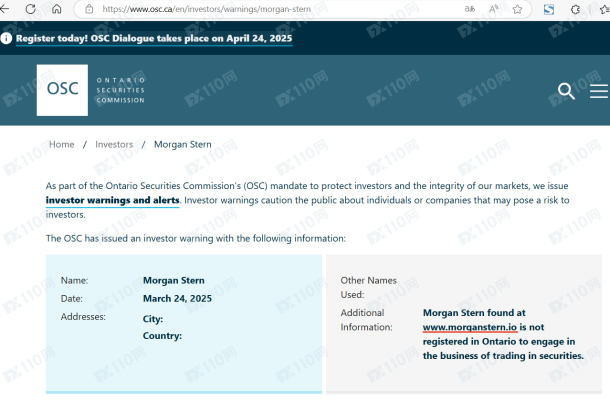Click the Country: field label
Screen dimensions: 610x401
click(162, 336)
